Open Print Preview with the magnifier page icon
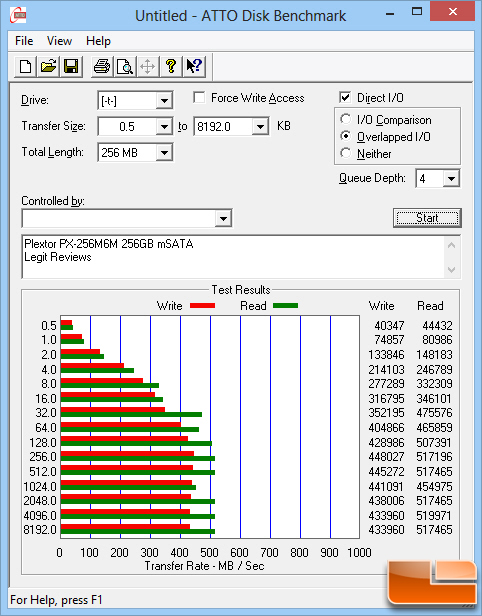 click(125, 66)
